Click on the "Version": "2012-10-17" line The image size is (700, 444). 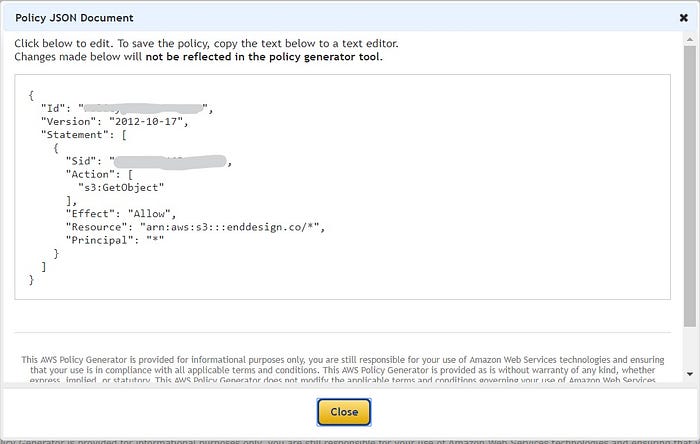[115, 121]
